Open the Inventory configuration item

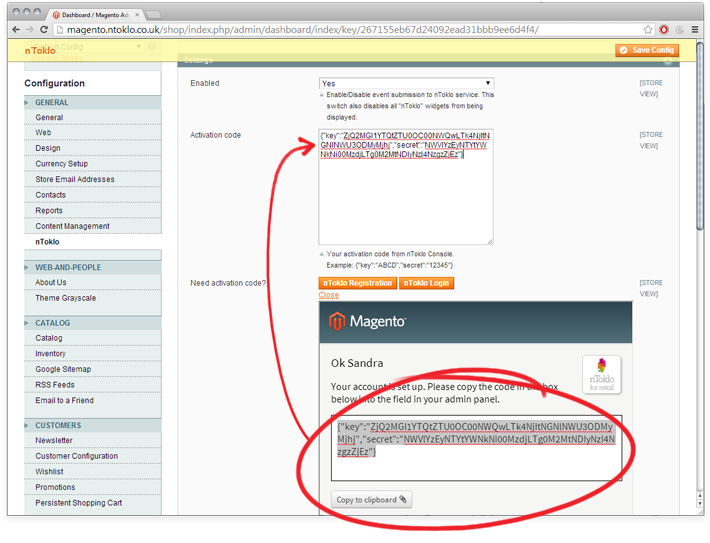[x=51, y=354]
